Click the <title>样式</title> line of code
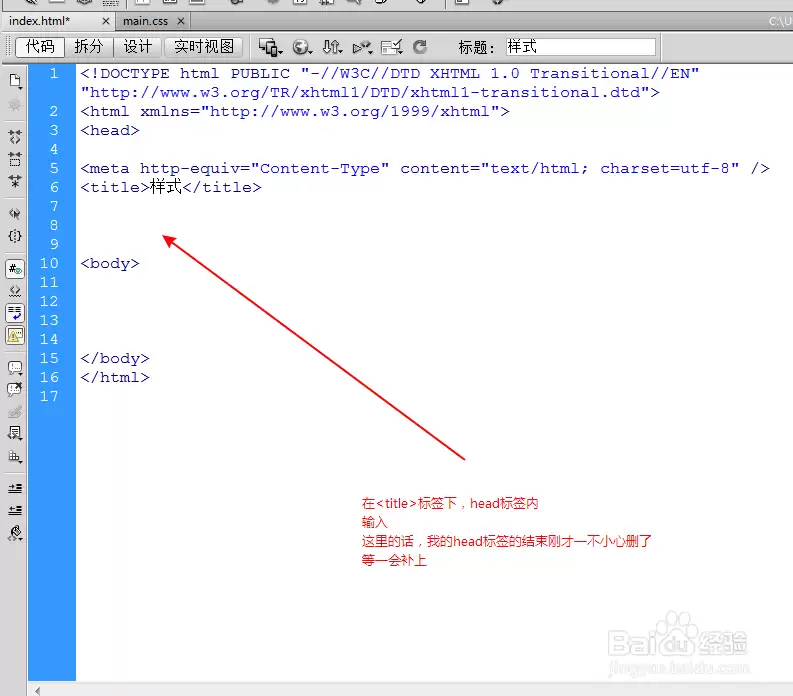 [171, 187]
